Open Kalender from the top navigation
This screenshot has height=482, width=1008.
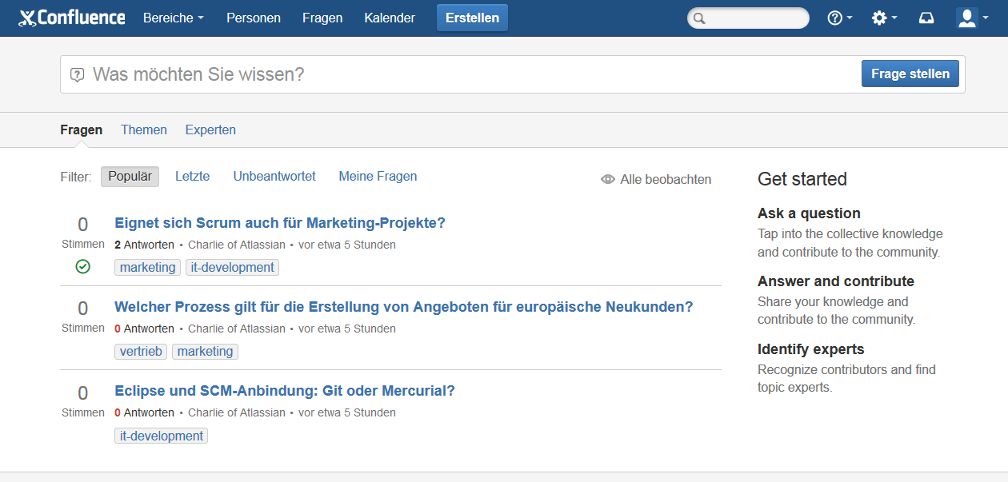click(x=389, y=18)
